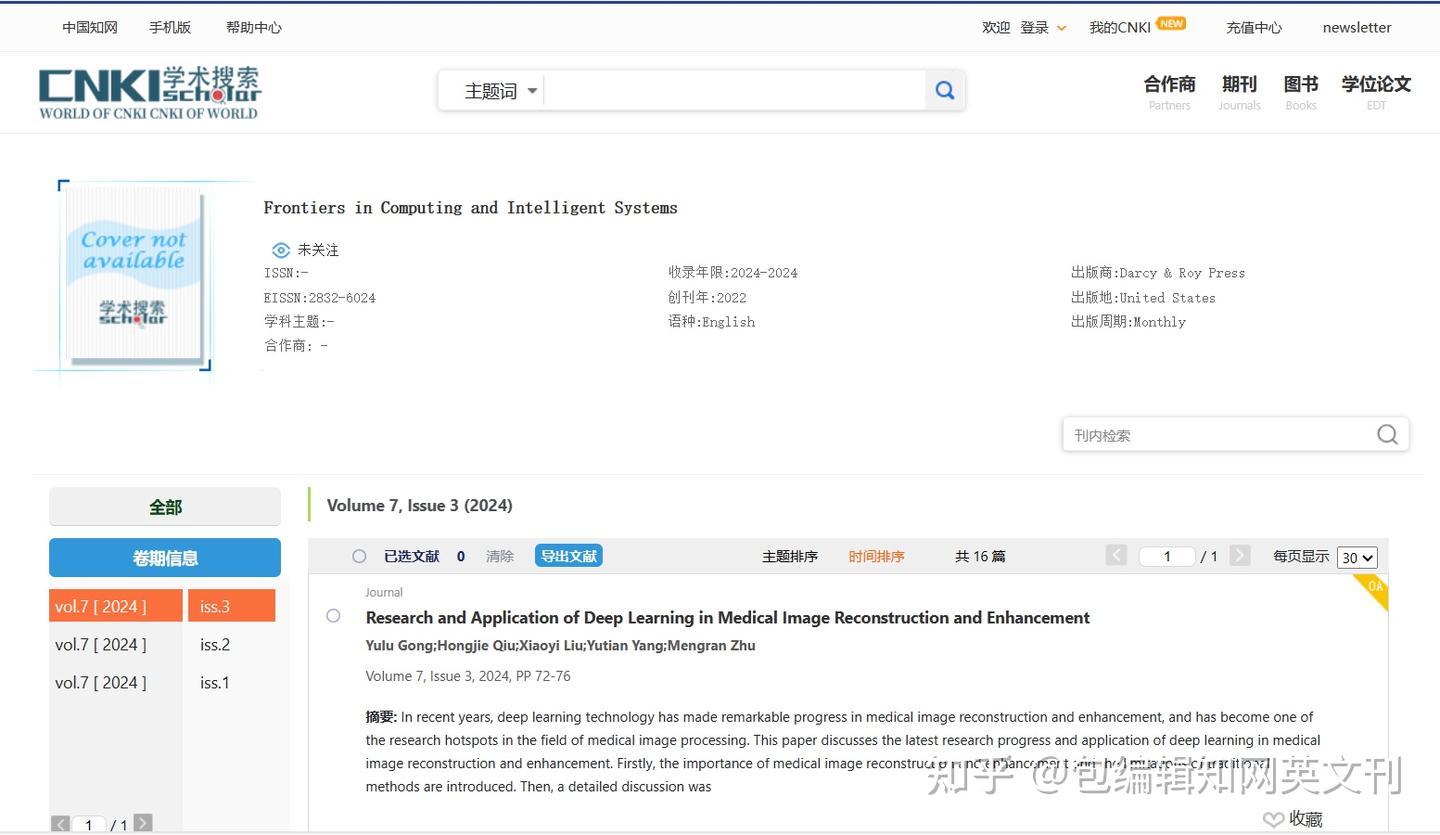Select the first article's checkbox circle
The width and height of the screenshot is (1440, 835).
[333, 616]
